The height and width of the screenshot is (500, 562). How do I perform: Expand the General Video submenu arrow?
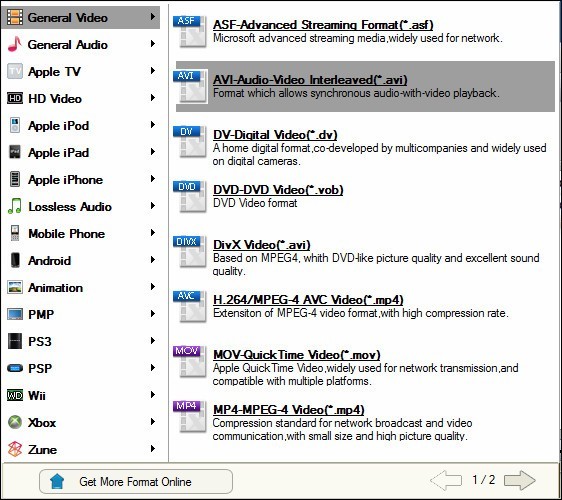[x=153, y=17]
